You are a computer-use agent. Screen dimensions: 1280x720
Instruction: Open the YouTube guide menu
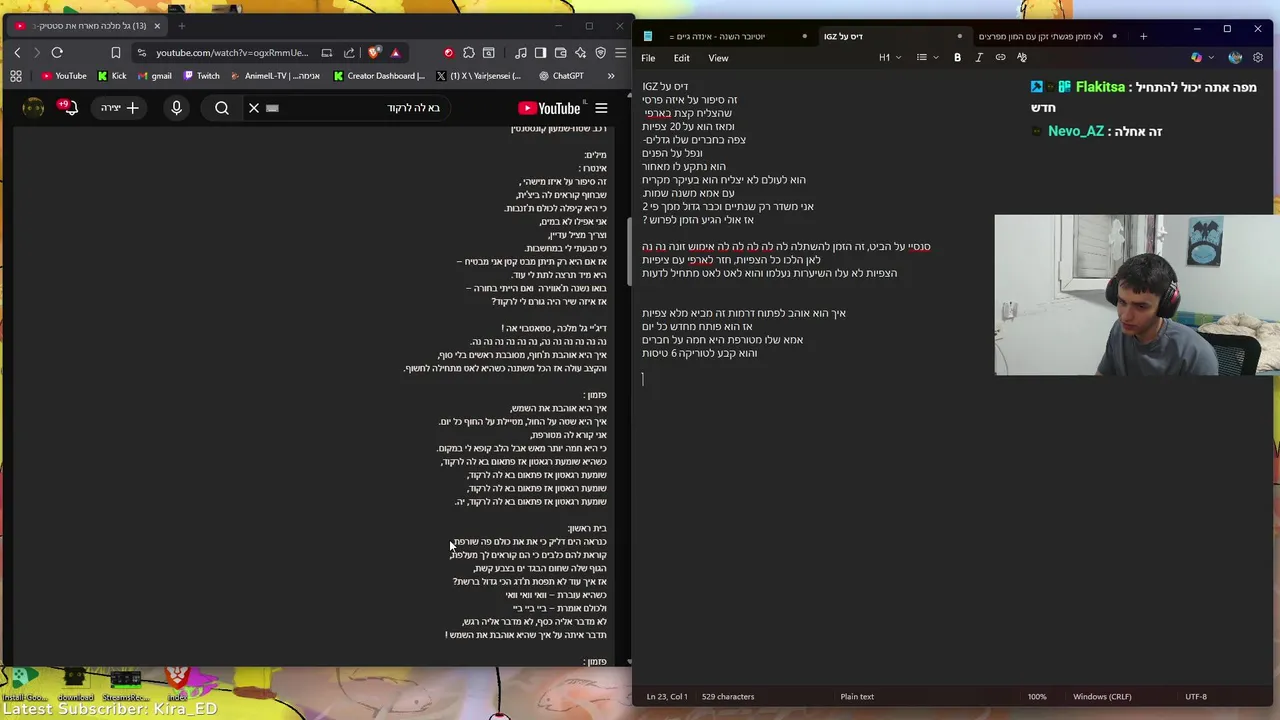(x=601, y=108)
